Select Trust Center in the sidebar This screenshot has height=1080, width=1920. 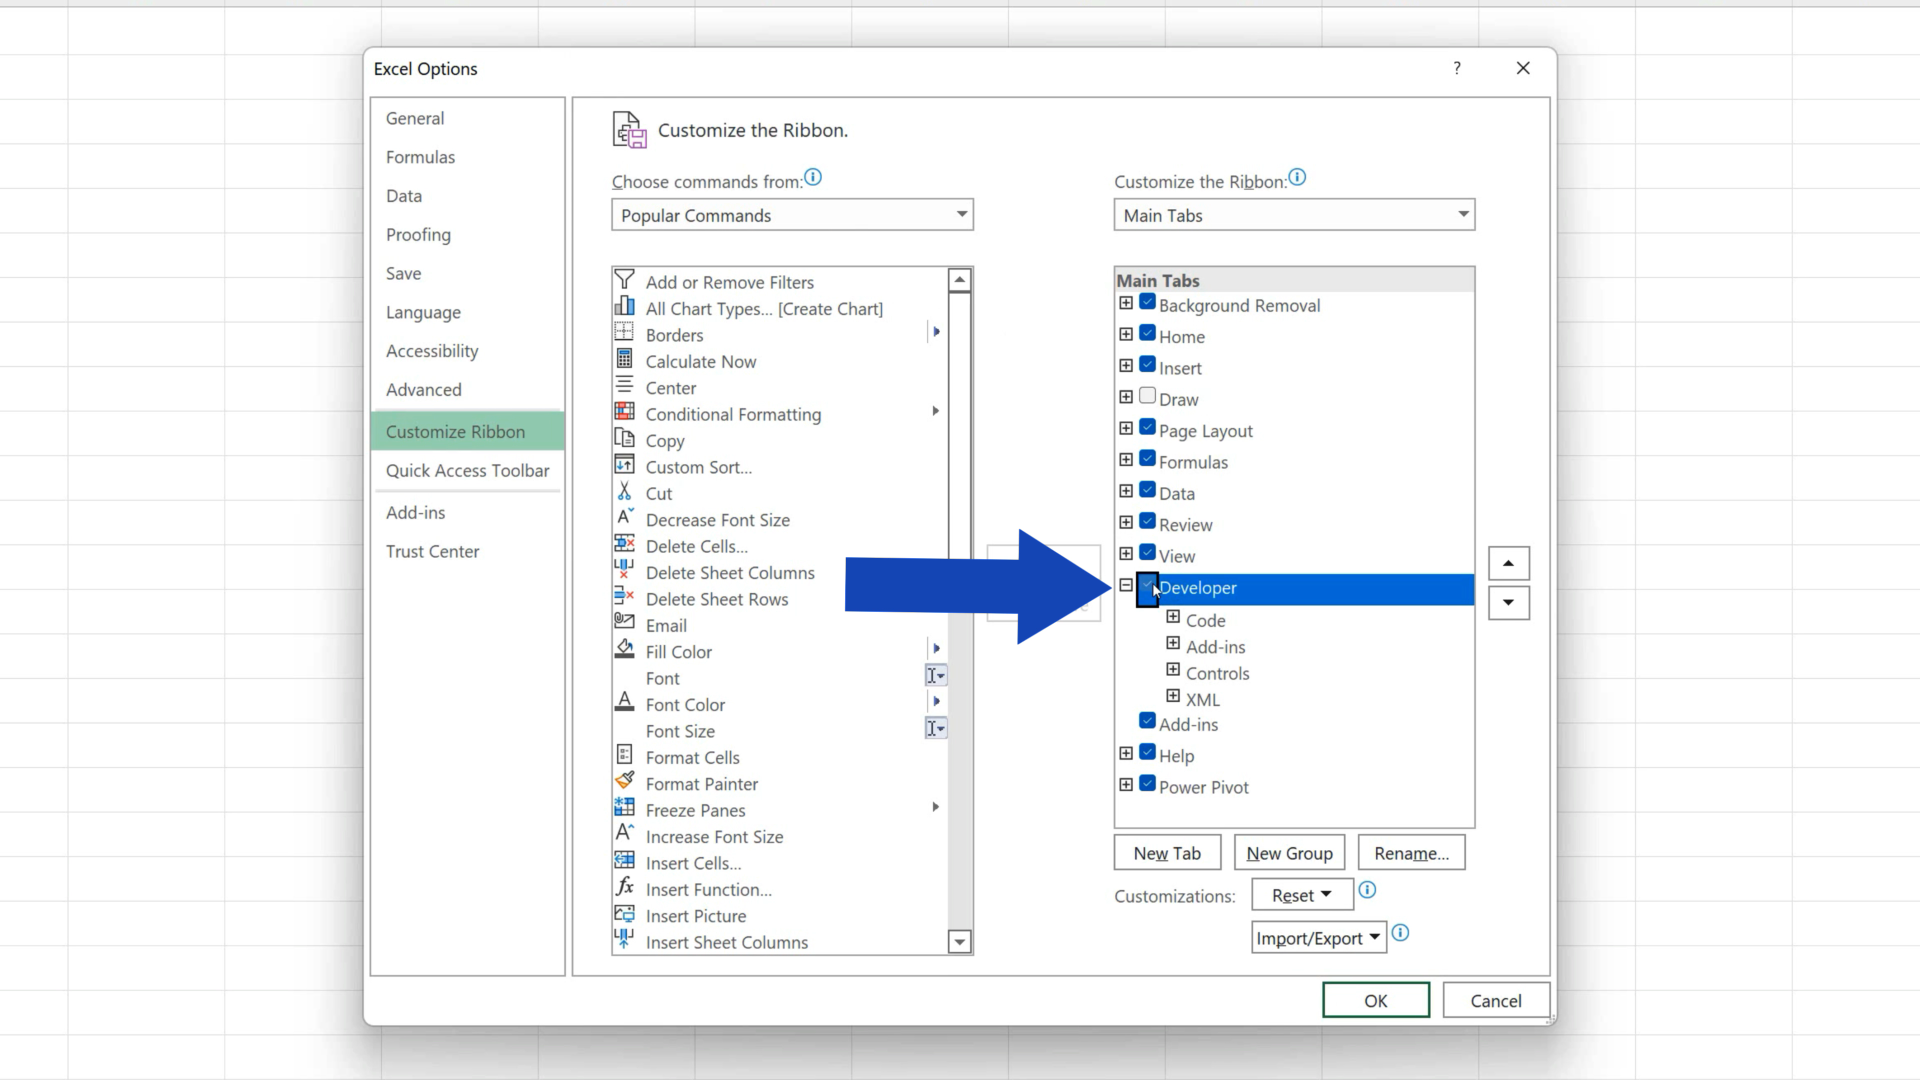432,550
